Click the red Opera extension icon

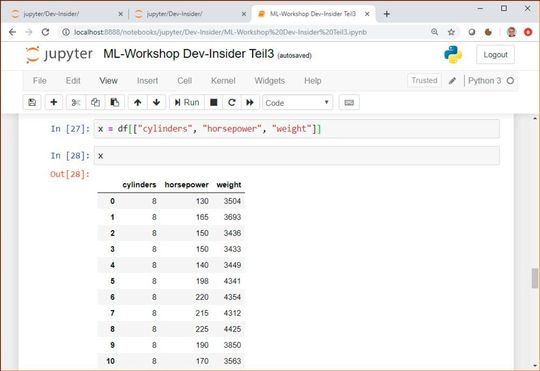[x=528, y=32]
